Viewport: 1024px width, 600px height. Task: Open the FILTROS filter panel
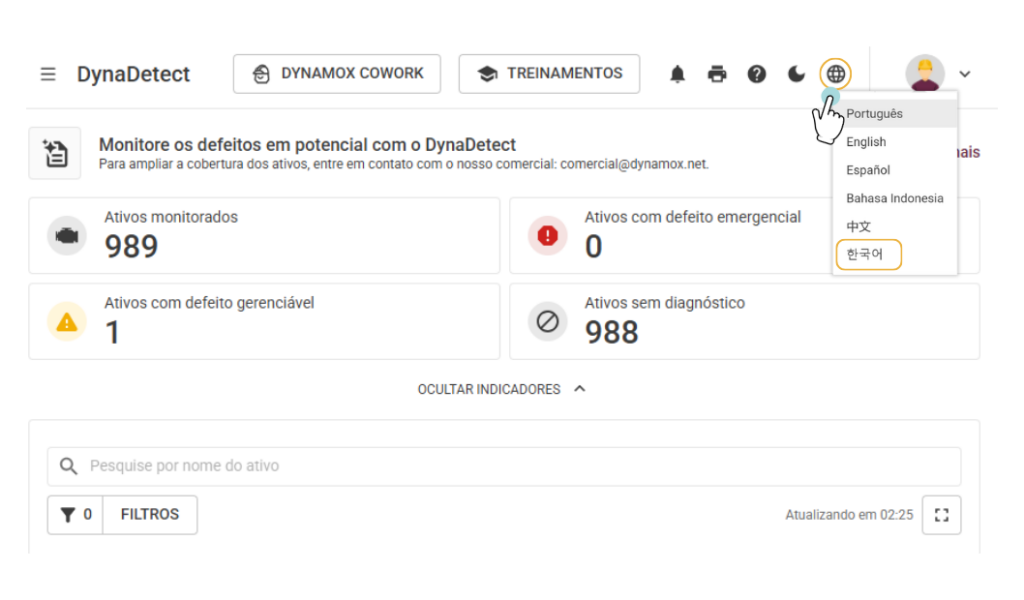tap(150, 514)
